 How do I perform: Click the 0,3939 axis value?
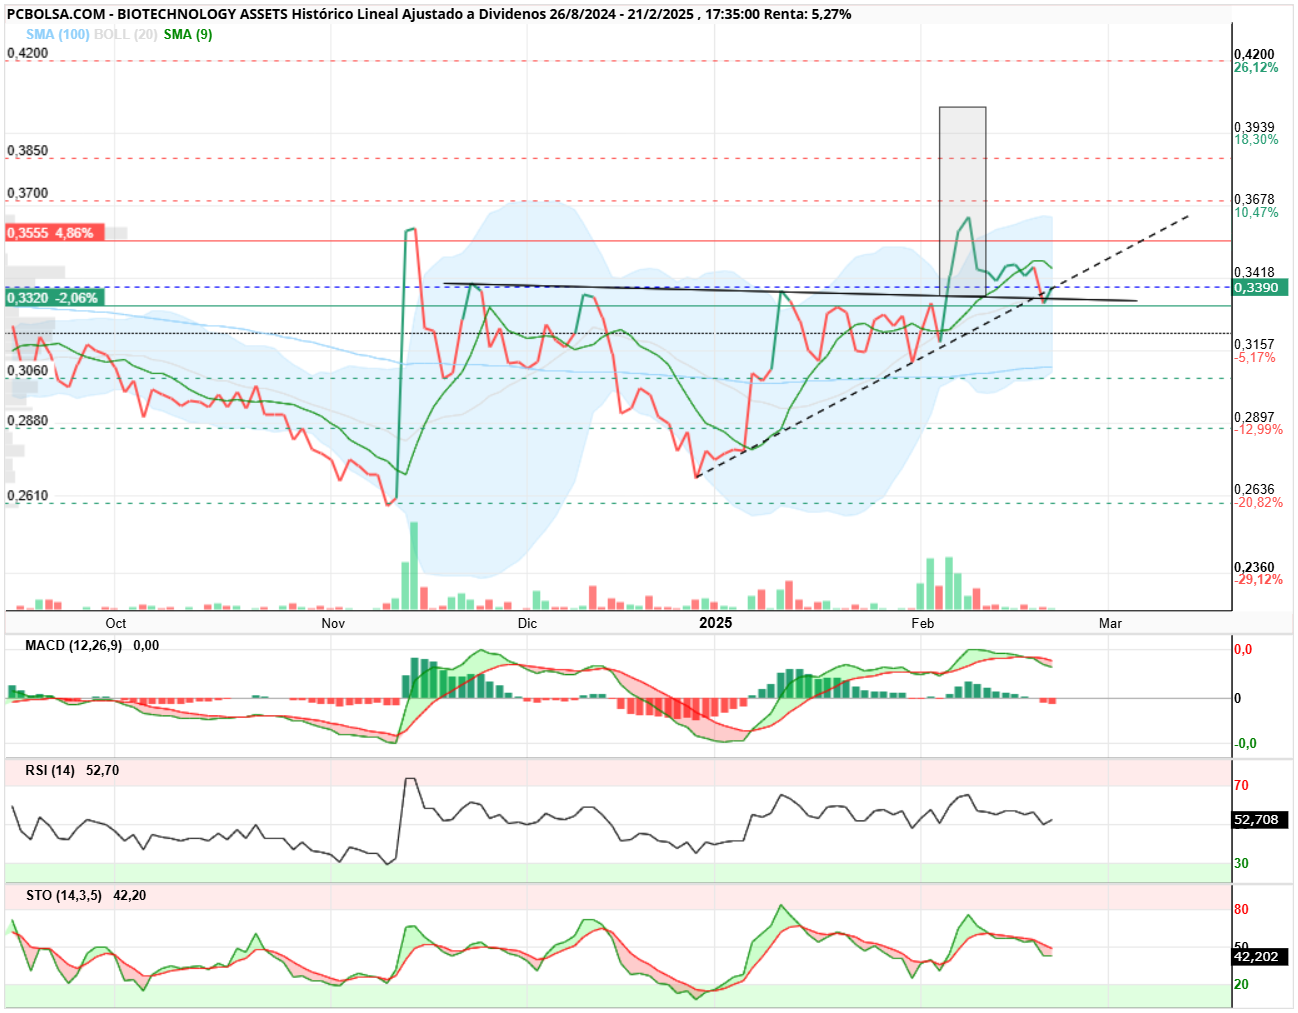(1254, 127)
